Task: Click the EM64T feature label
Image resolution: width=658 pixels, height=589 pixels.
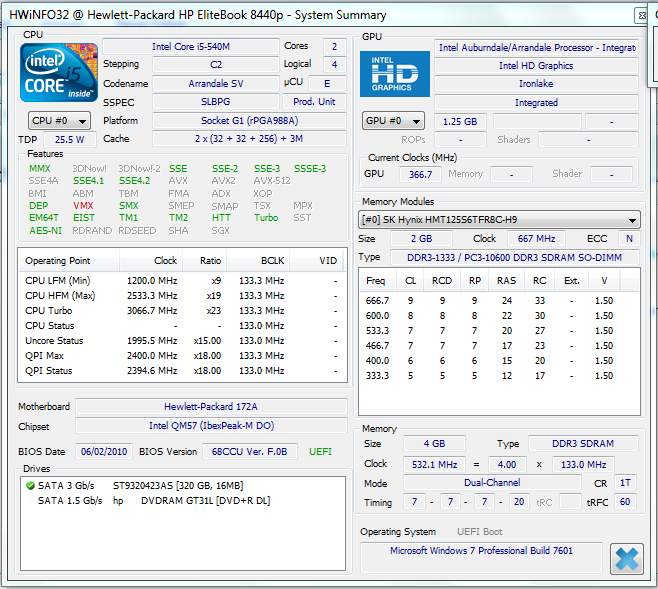Action: click(44, 218)
